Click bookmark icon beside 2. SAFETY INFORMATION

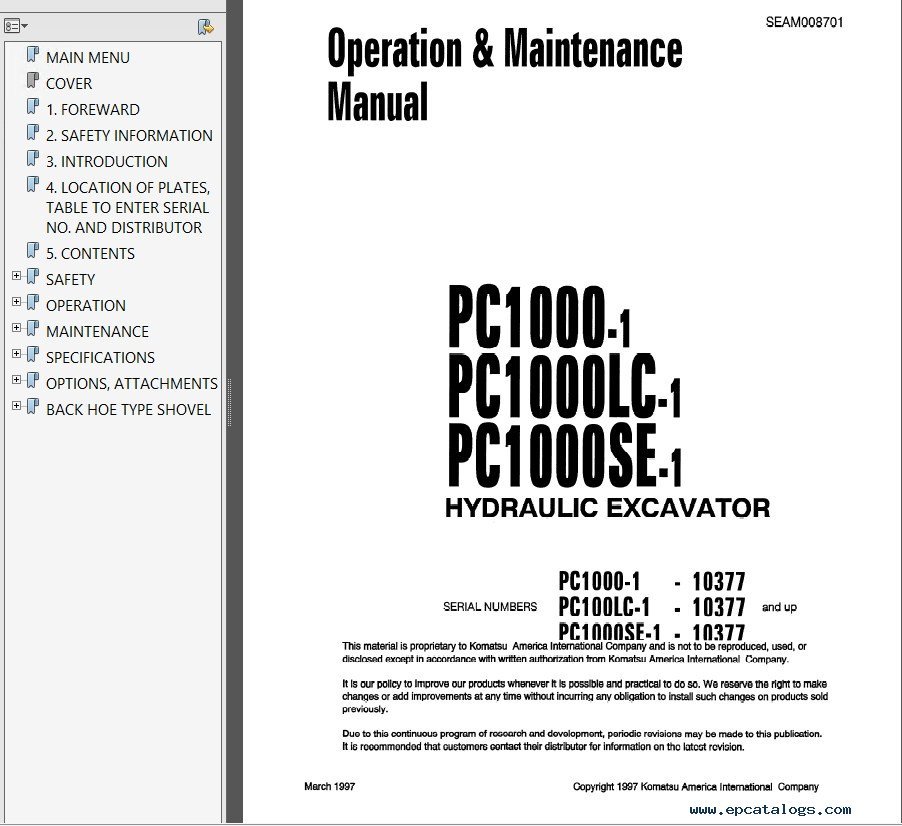tap(33, 132)
